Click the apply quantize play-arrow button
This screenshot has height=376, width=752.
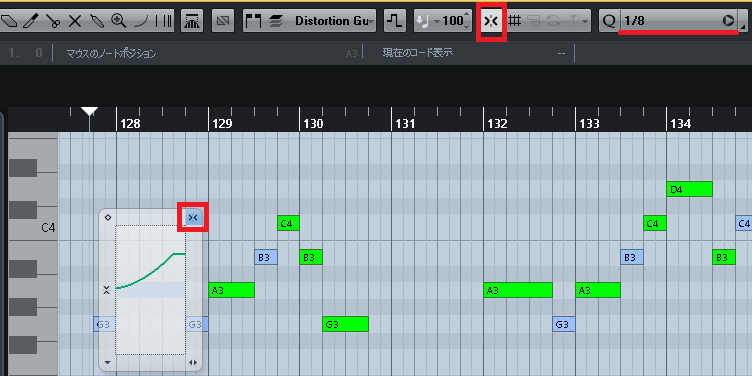(x=728, y=21)
